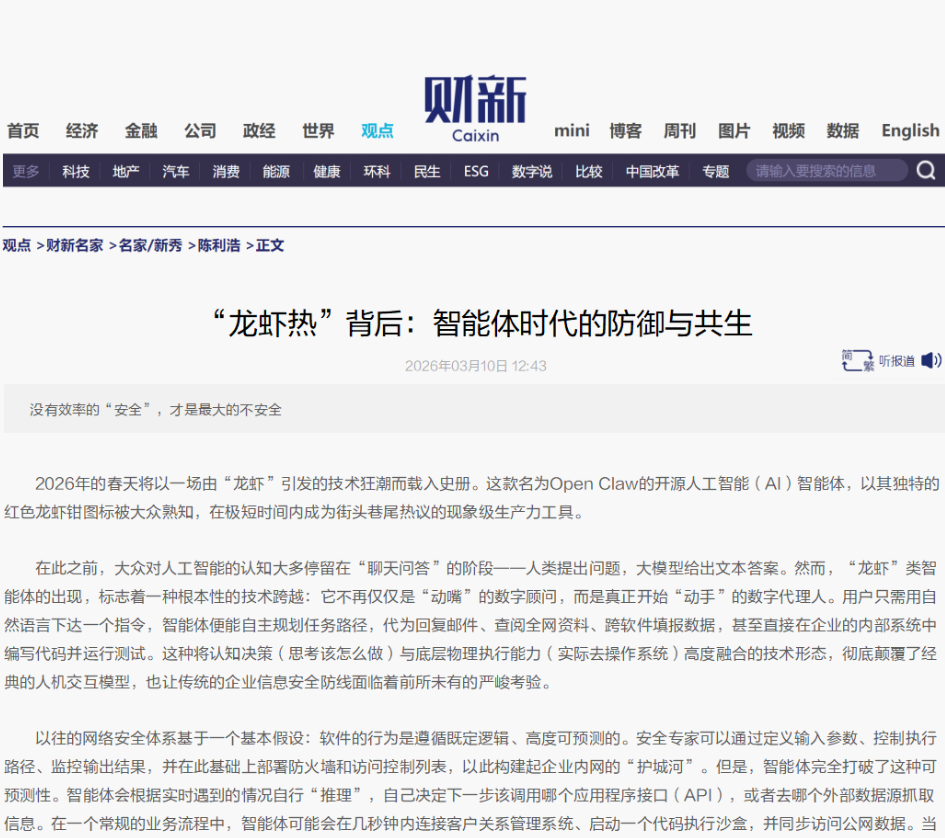Screen dimensions: 945x838
Task: Click the 名家/新秀 breadcrumb link
Action: click(x=151, y=245)
